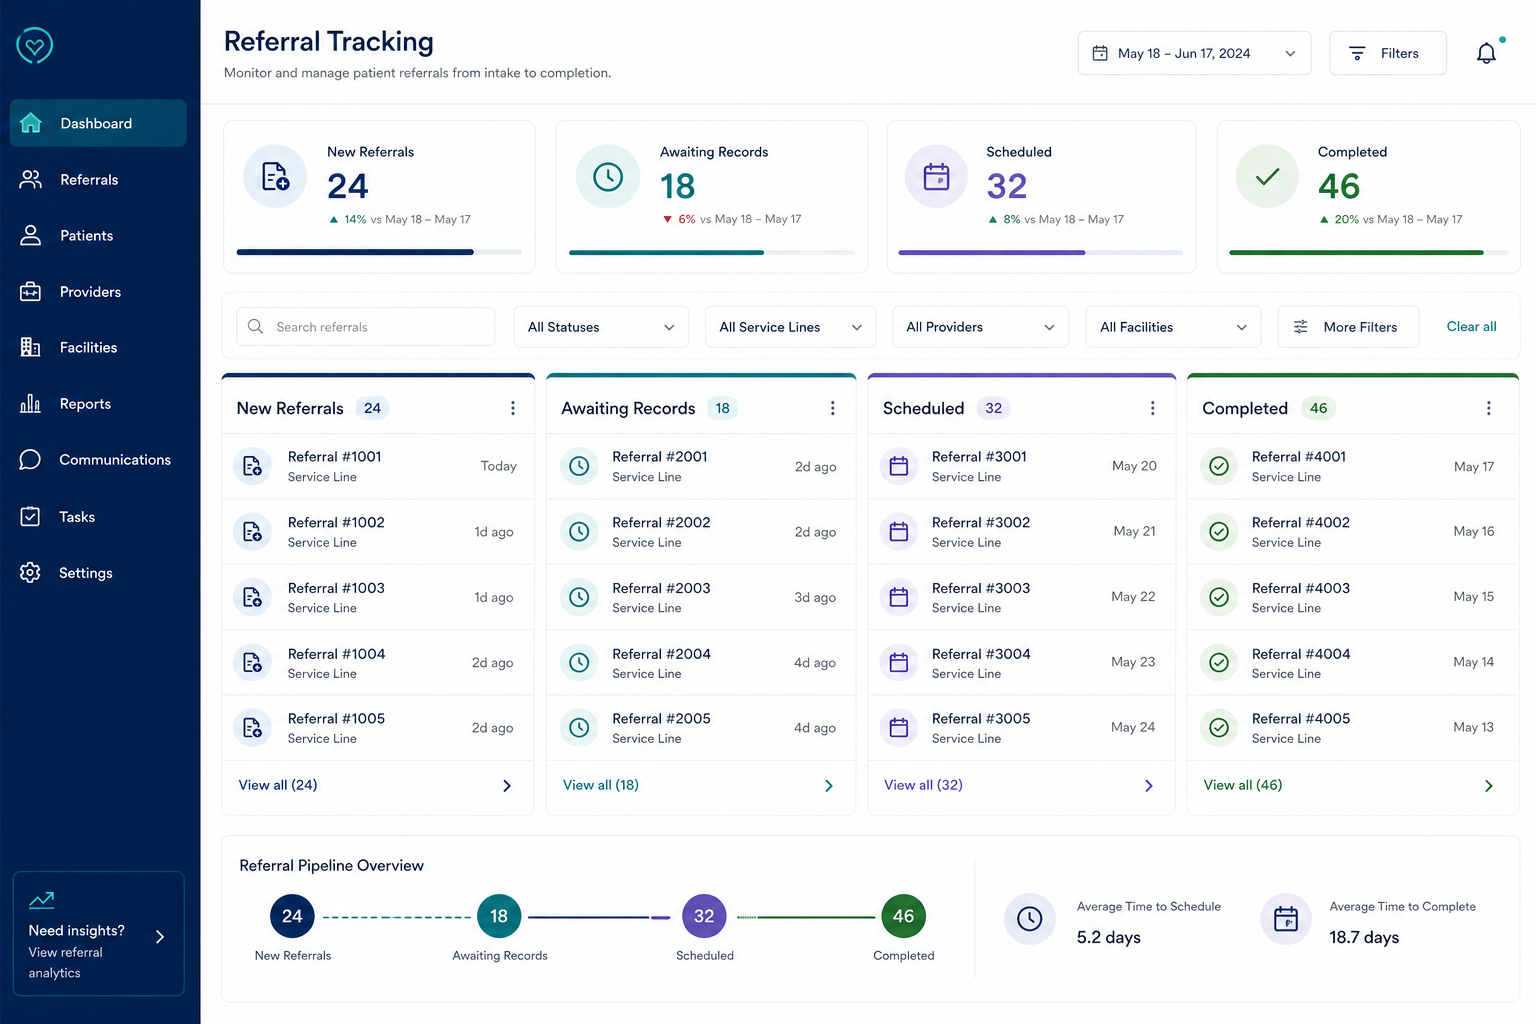Open Communications menu item

98,459
